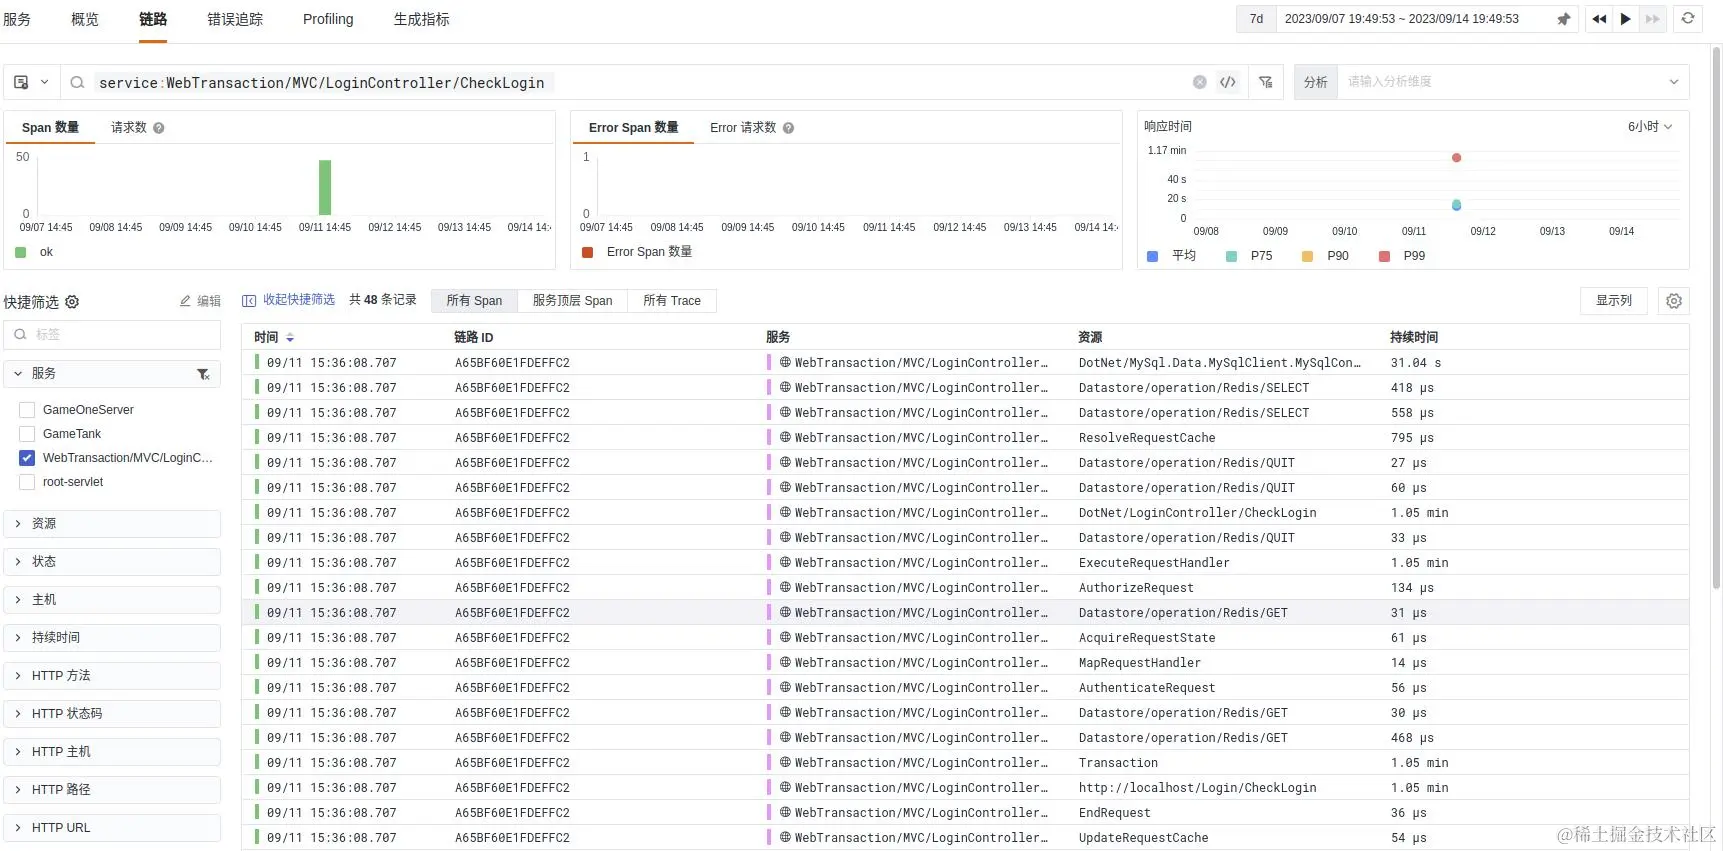1723x851 pixels.
Task: Click the globe icon in the Transaction row
Action: pos(786,763)
